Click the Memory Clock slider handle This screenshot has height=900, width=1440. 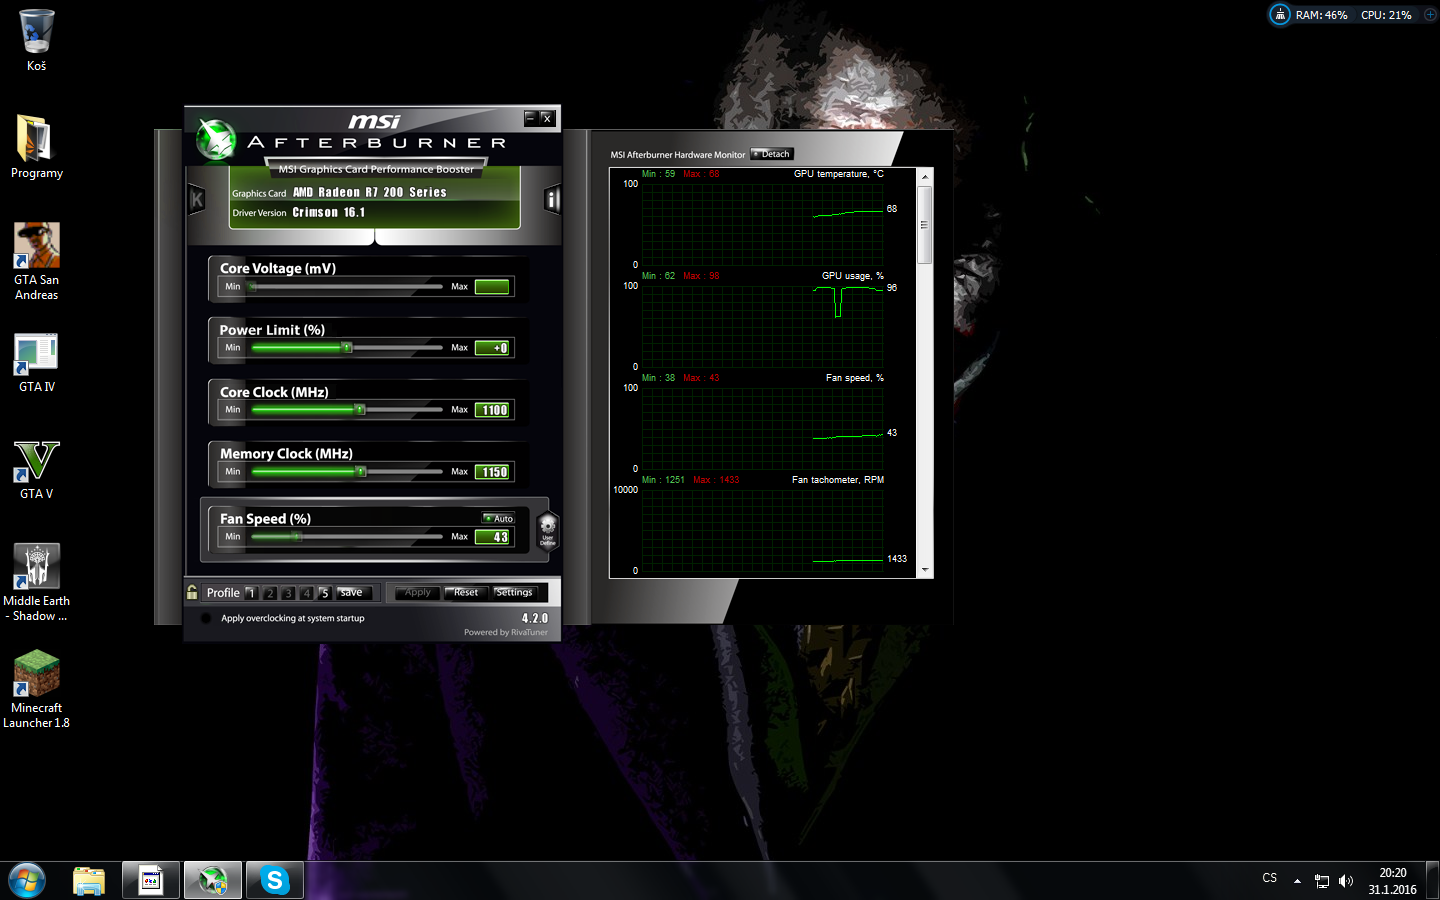pyautogui.click(x=361, y=472)
